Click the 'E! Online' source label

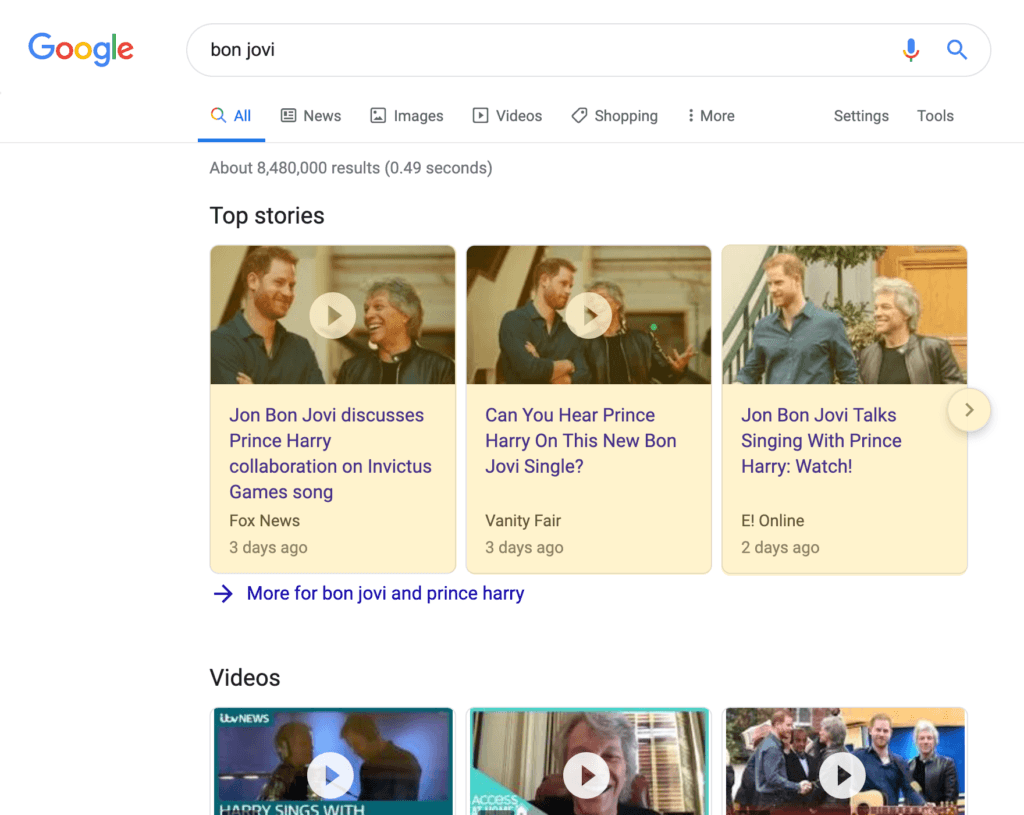pyautogui.click(x=773, y=520)
